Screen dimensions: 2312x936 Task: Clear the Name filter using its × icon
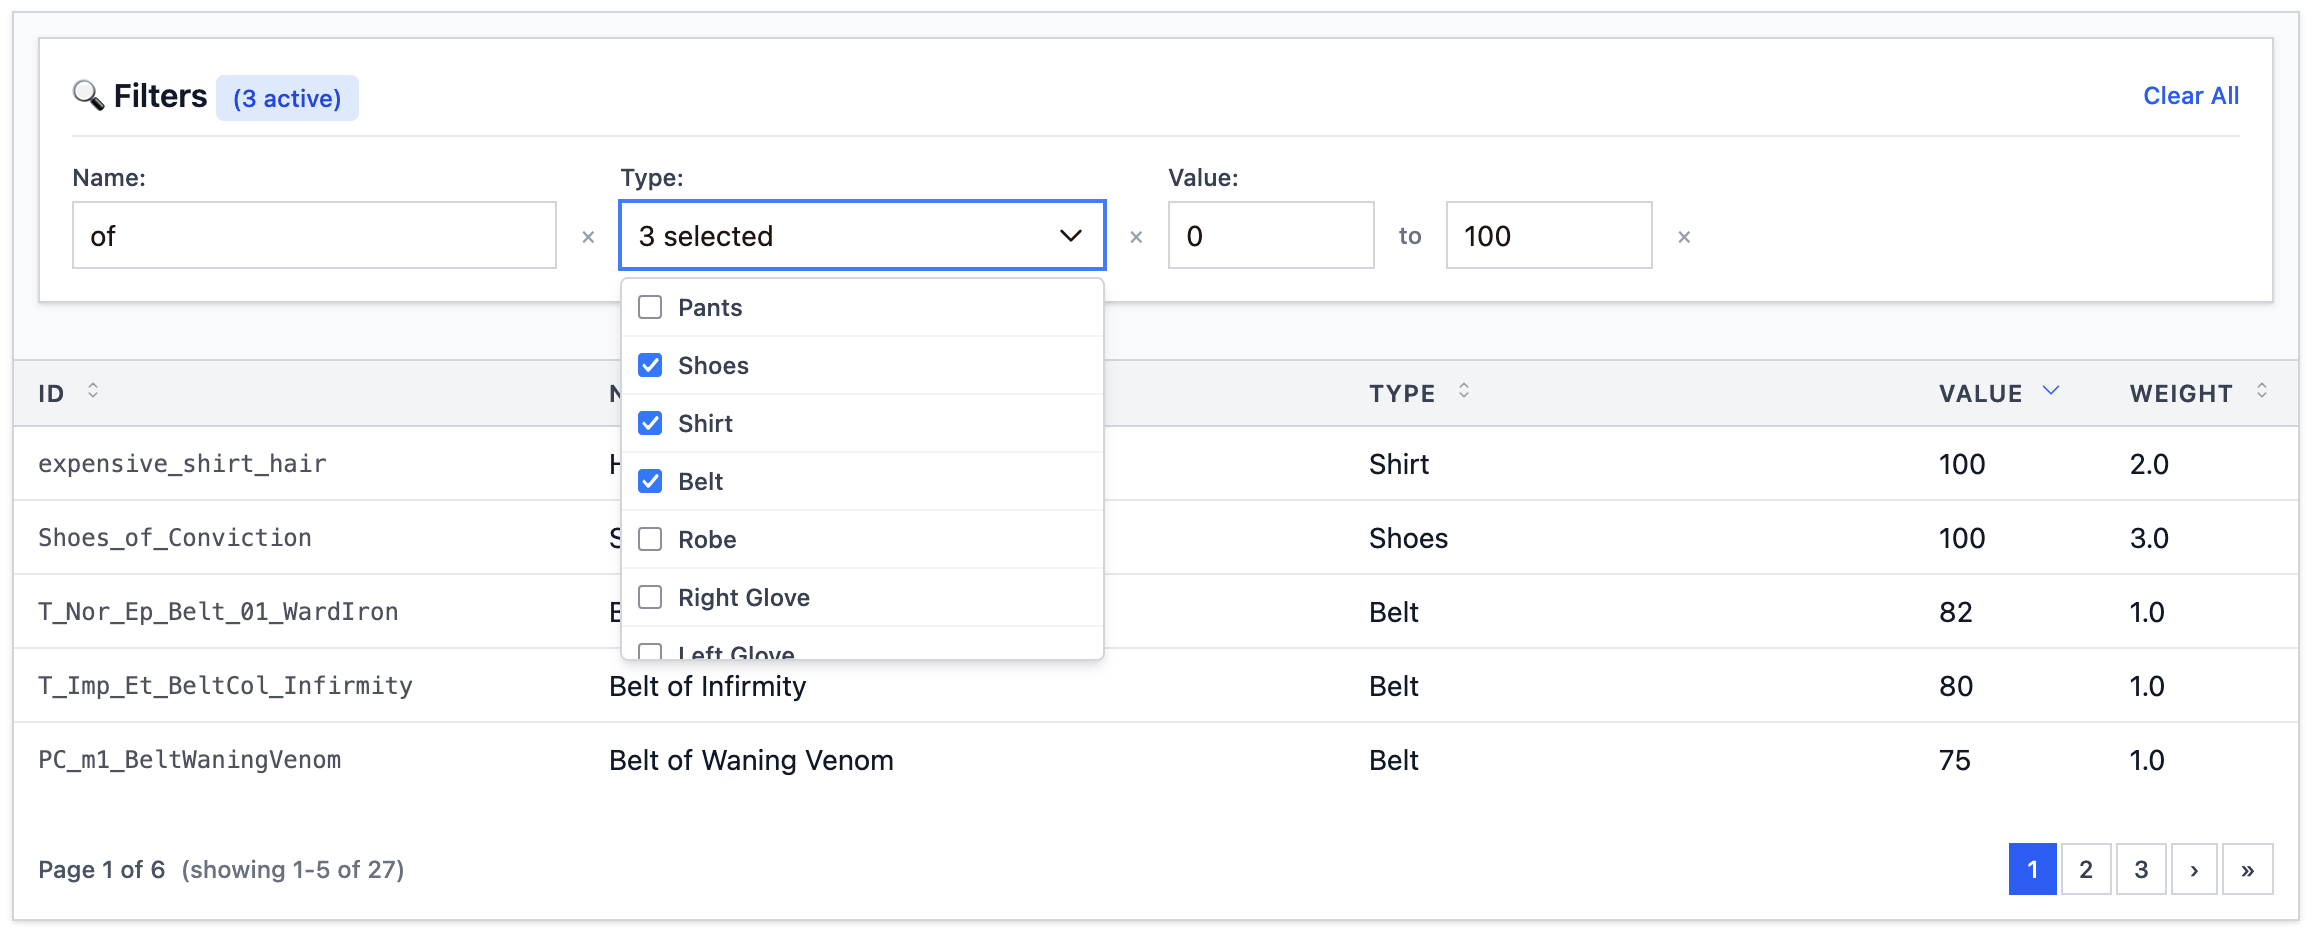pyautogui.click(x=587, y=237)
